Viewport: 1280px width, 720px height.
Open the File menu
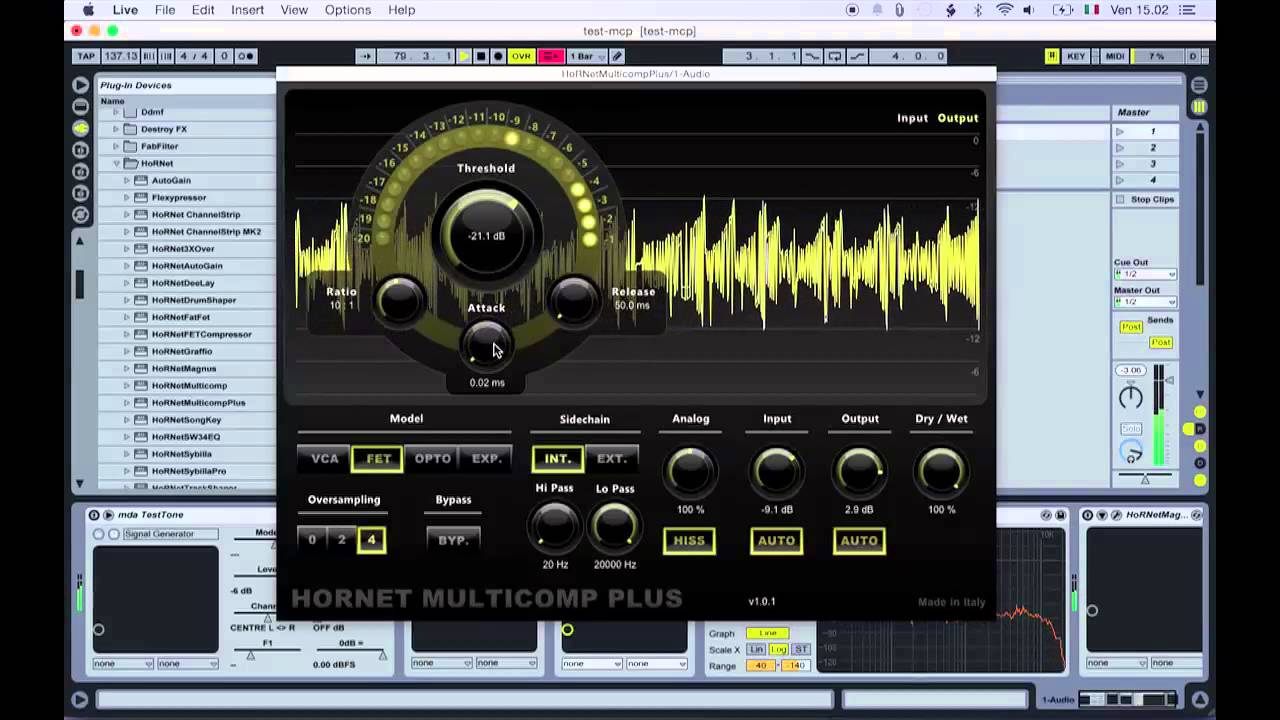[x=165, y=10]
